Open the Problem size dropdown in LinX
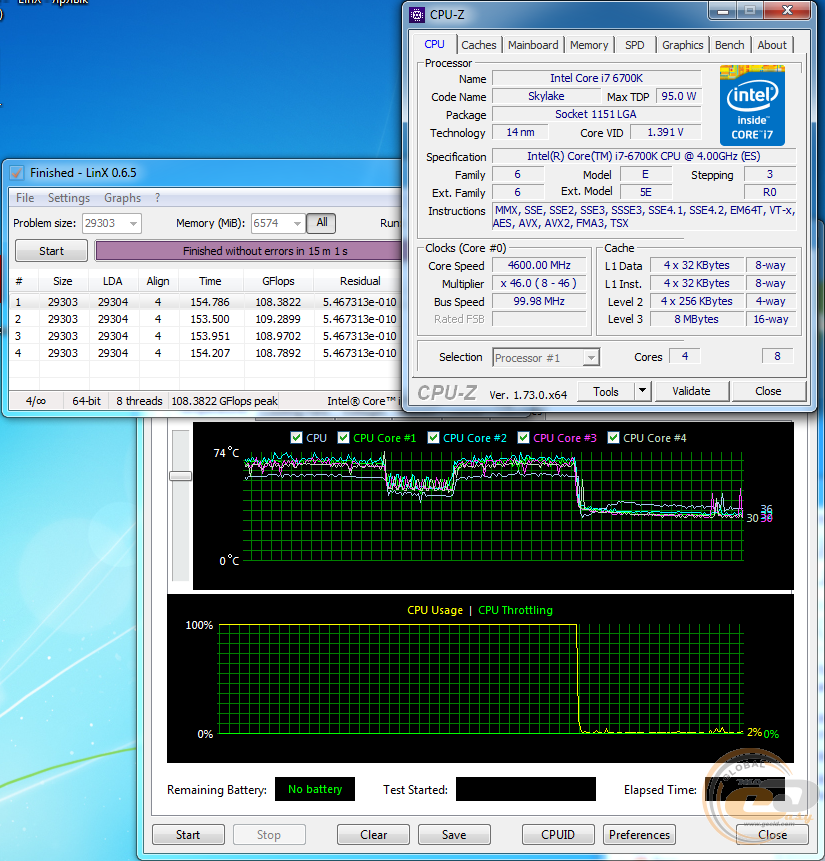 click(x=133, y=223)
